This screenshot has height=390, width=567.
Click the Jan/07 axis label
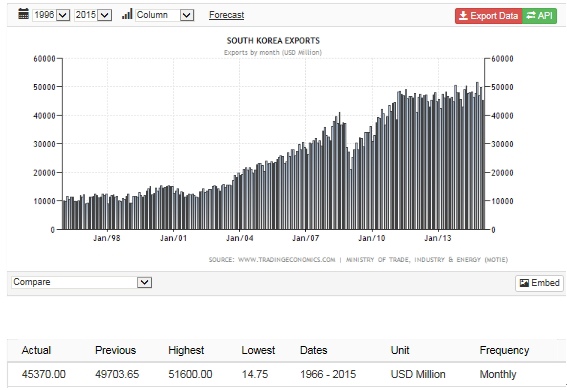(306, 238)
